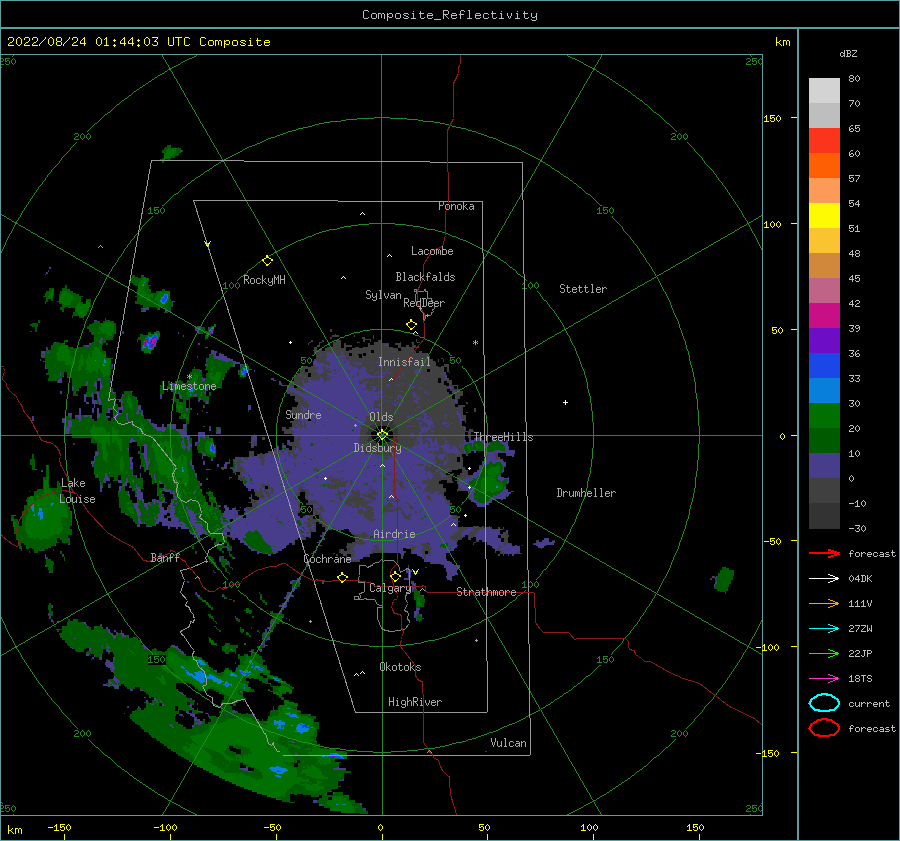Click the red forecast arrow legend icon

pos(824,553)
